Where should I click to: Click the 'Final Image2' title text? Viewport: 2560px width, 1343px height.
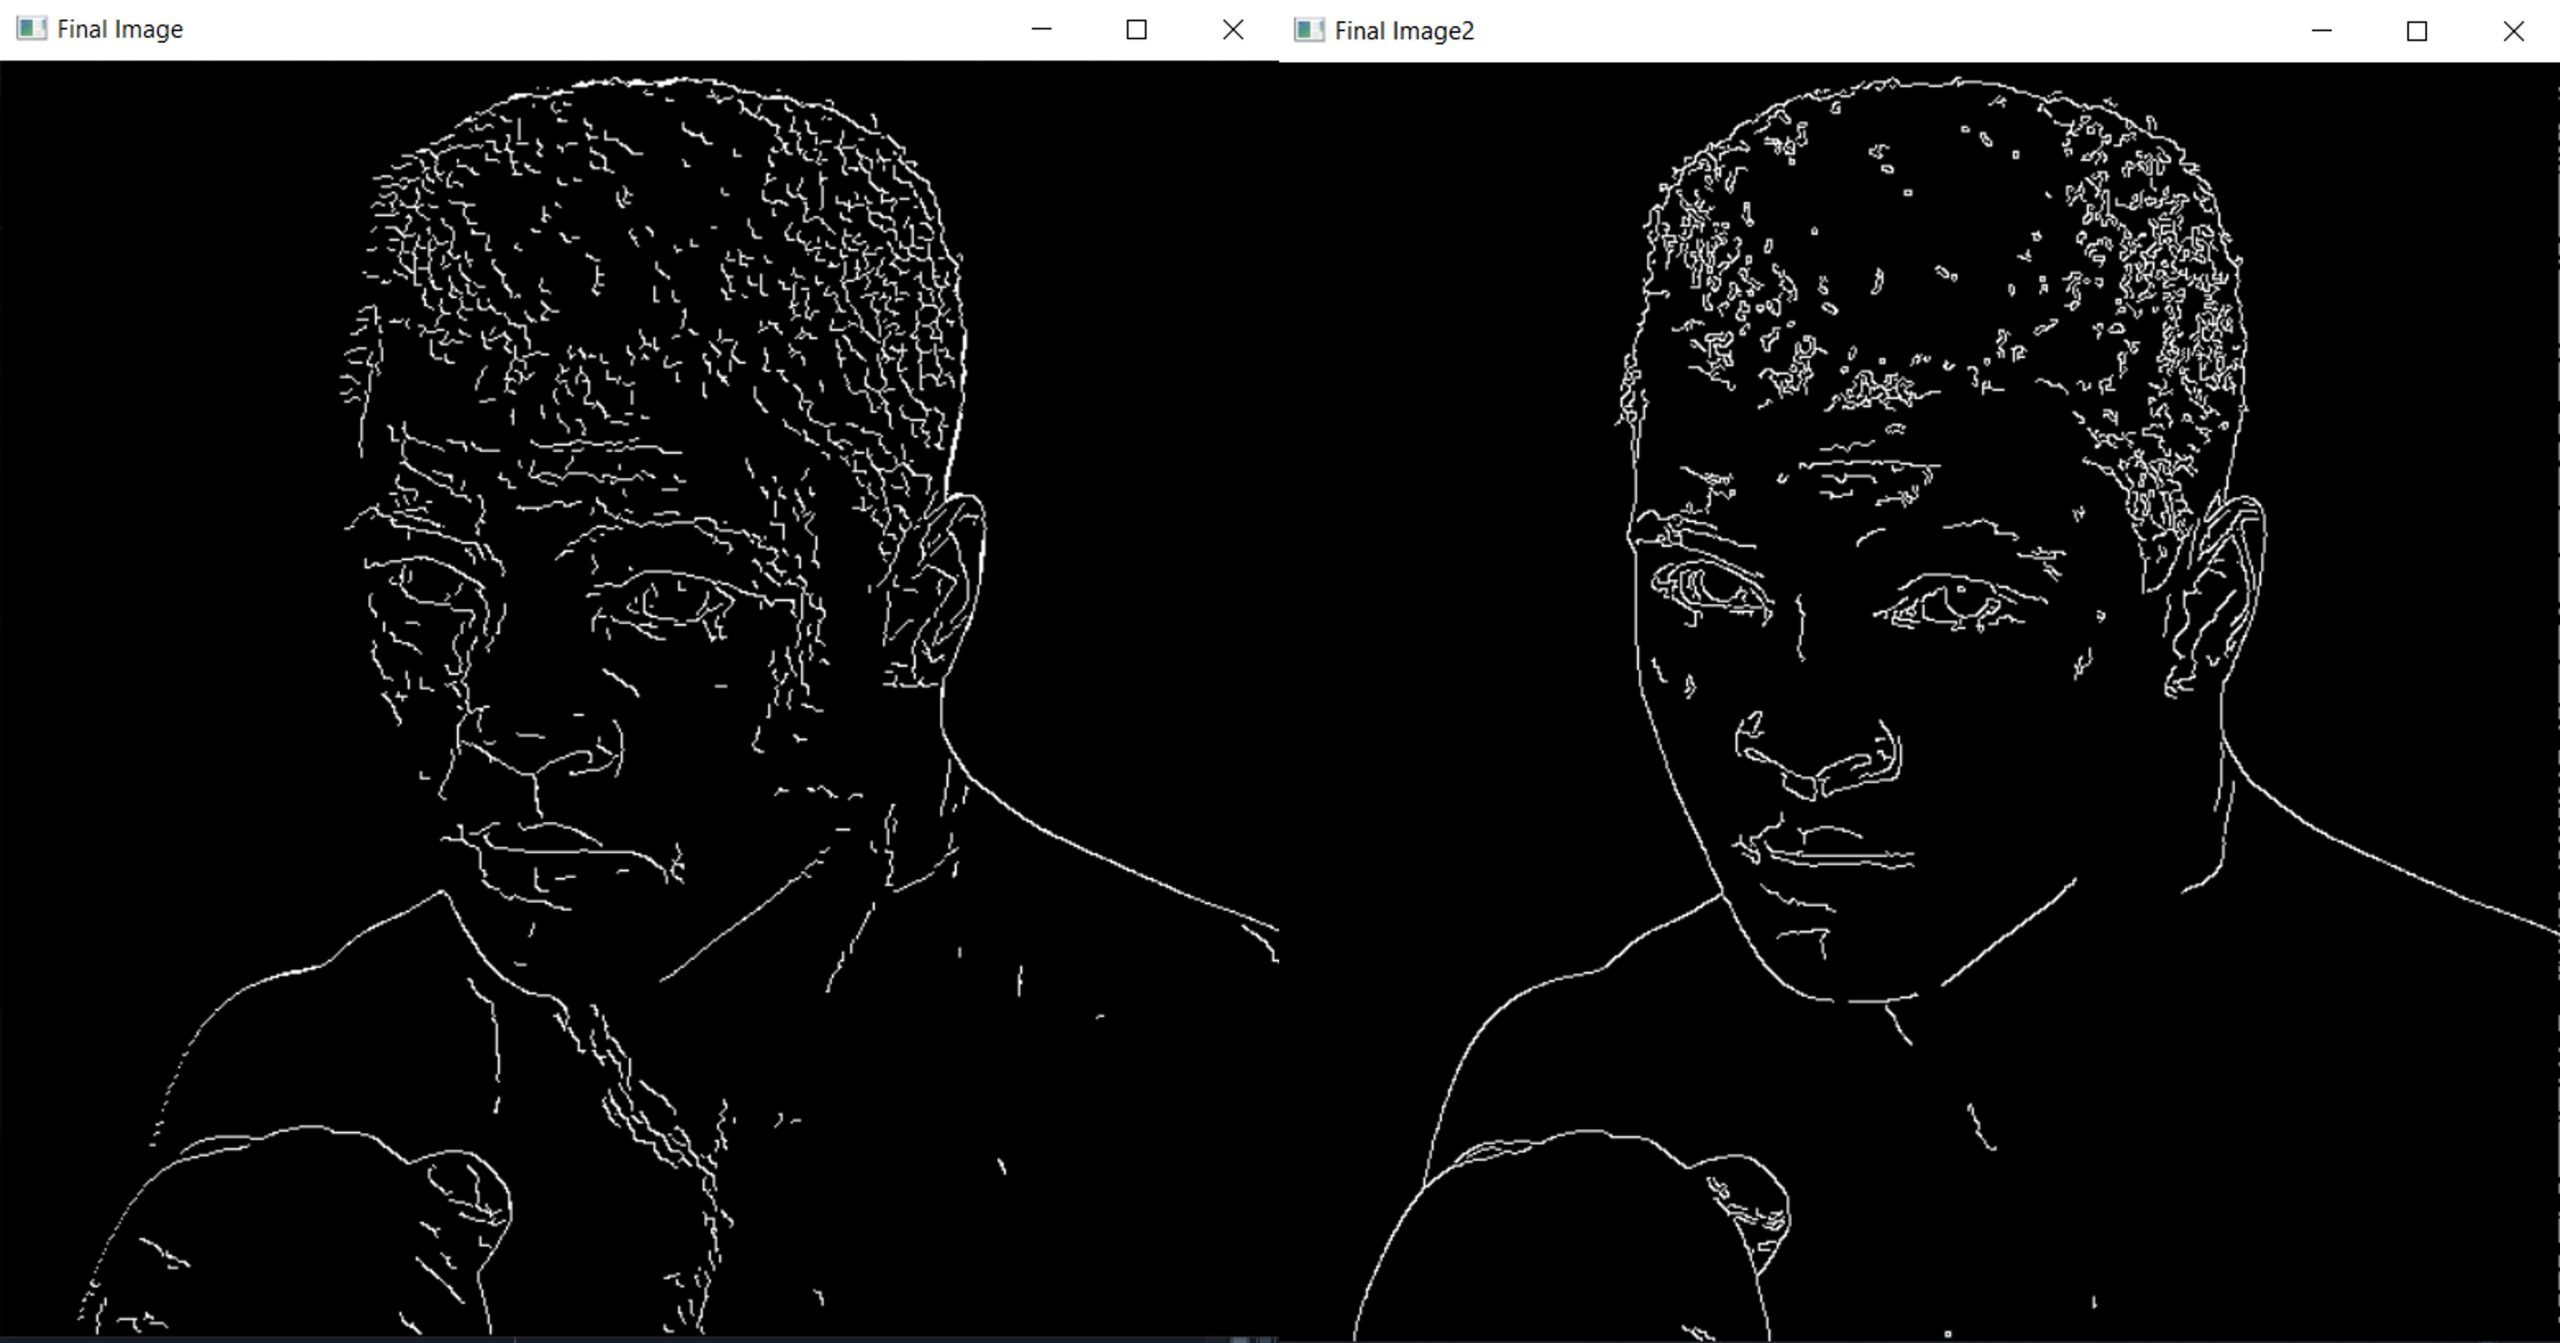[1404, 31]
